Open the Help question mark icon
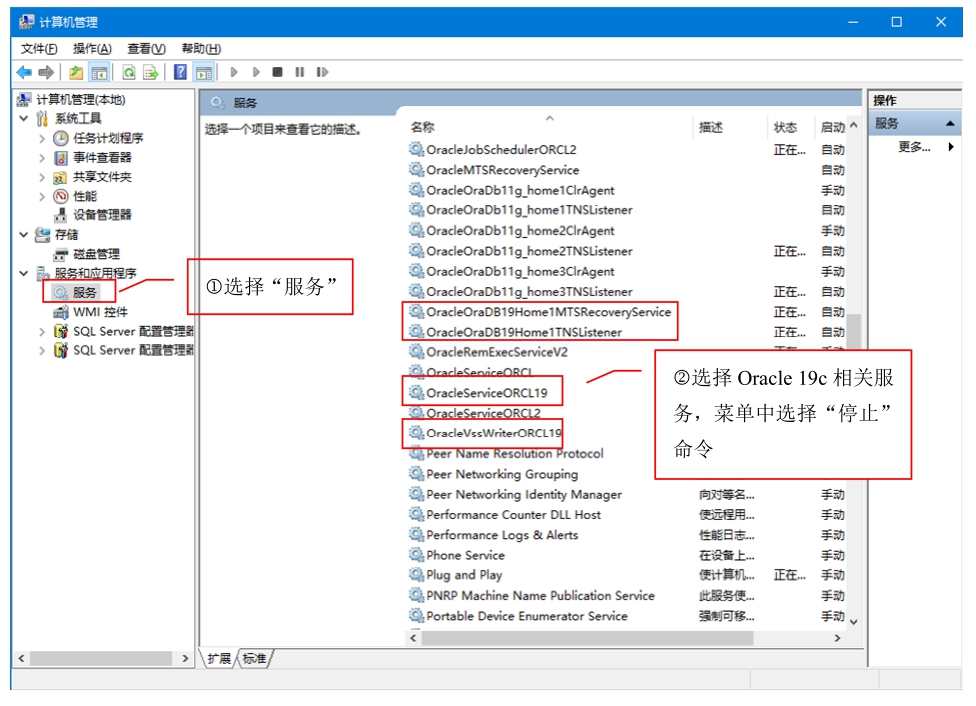 [x=180, y=72]
